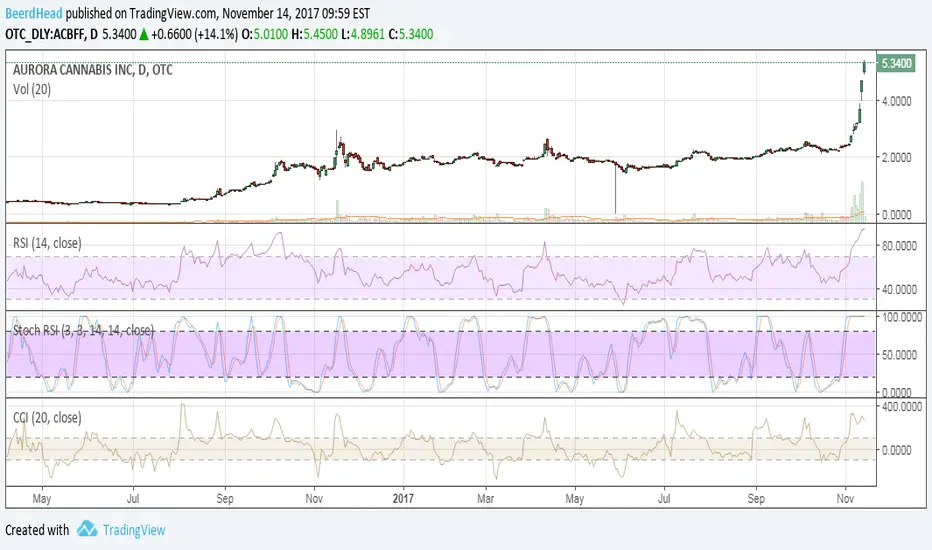This screenshot has height=550, width=932.
Task: Select the low price value 4.8961
Action: pos(367,34)
